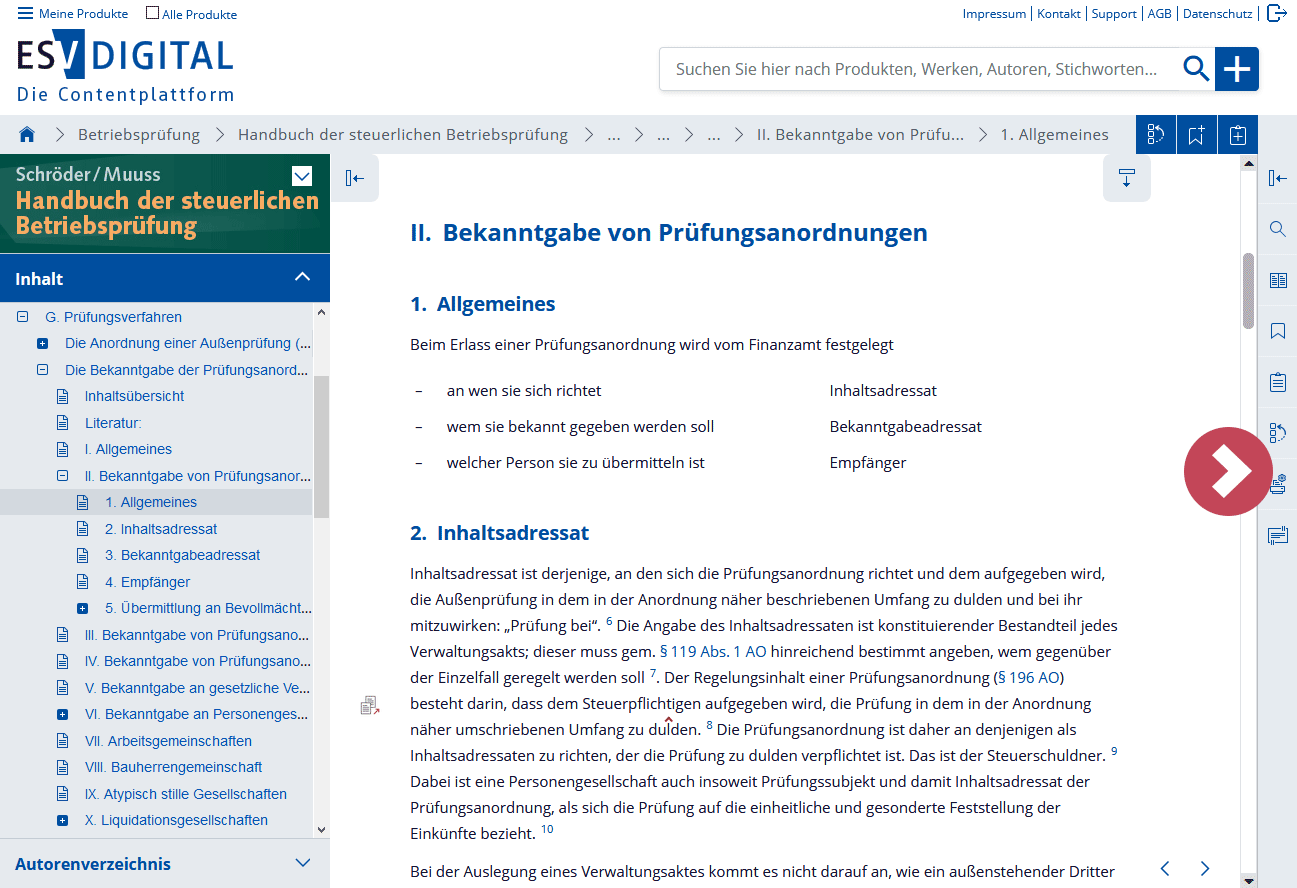The width and height of the screenshot is (1297, 888).
Task: Focus the product search input field
Action: click(x=917, y=69)
